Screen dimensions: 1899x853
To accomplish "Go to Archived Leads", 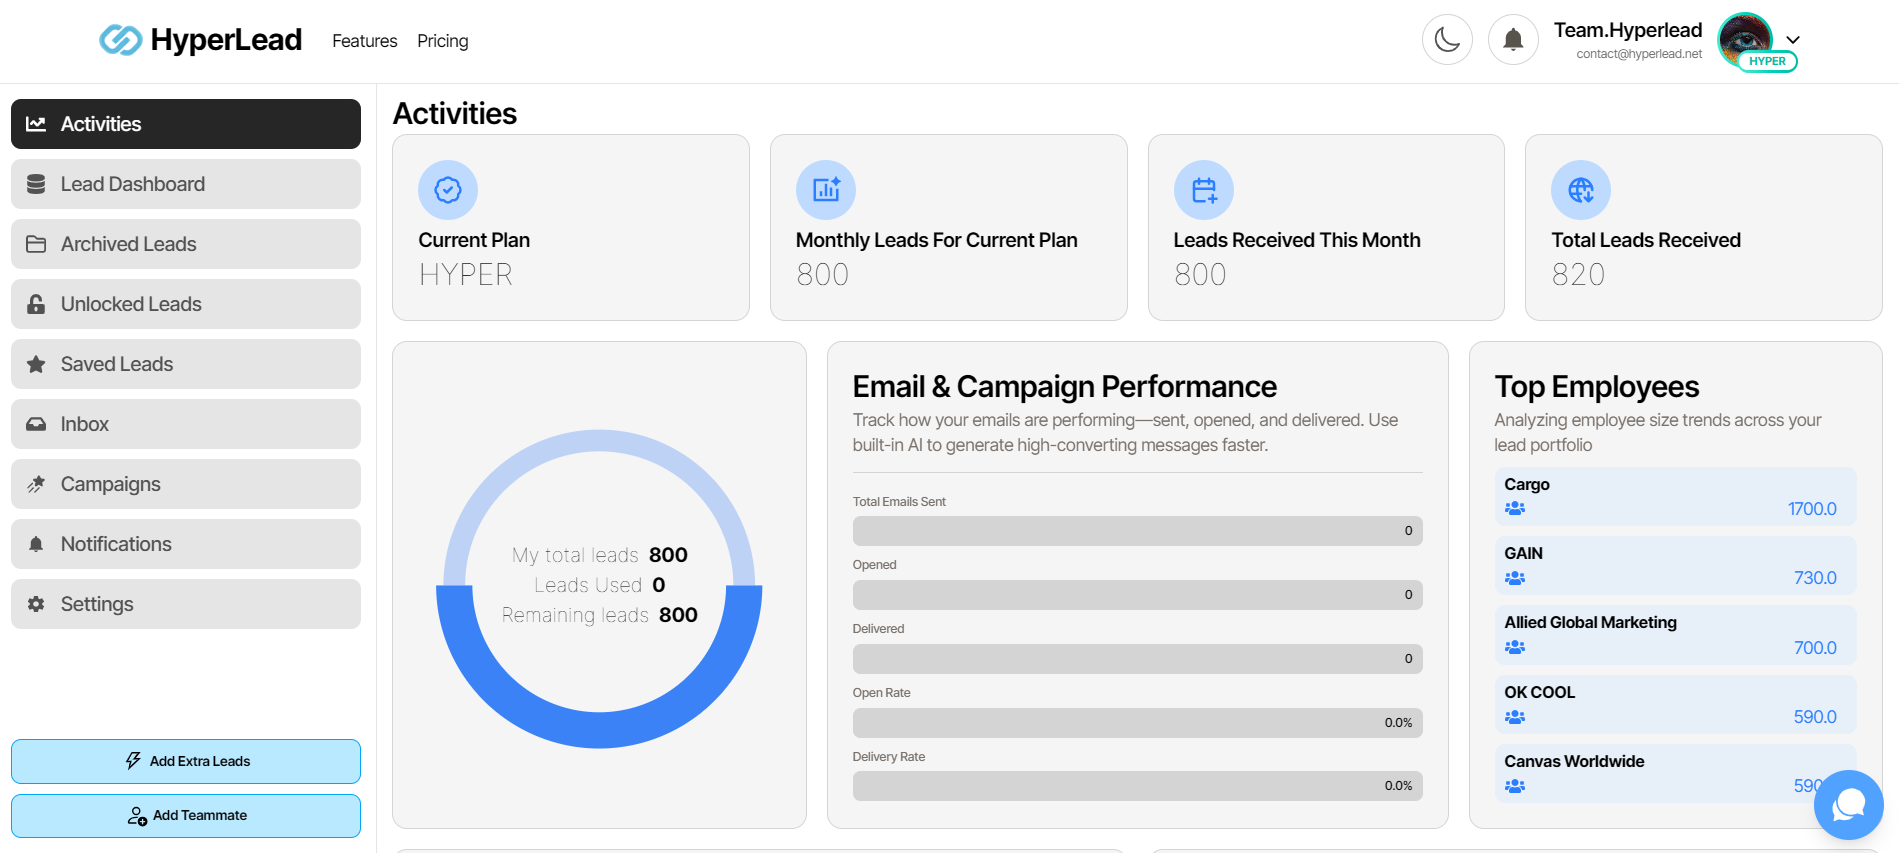I will pos(186,244).
